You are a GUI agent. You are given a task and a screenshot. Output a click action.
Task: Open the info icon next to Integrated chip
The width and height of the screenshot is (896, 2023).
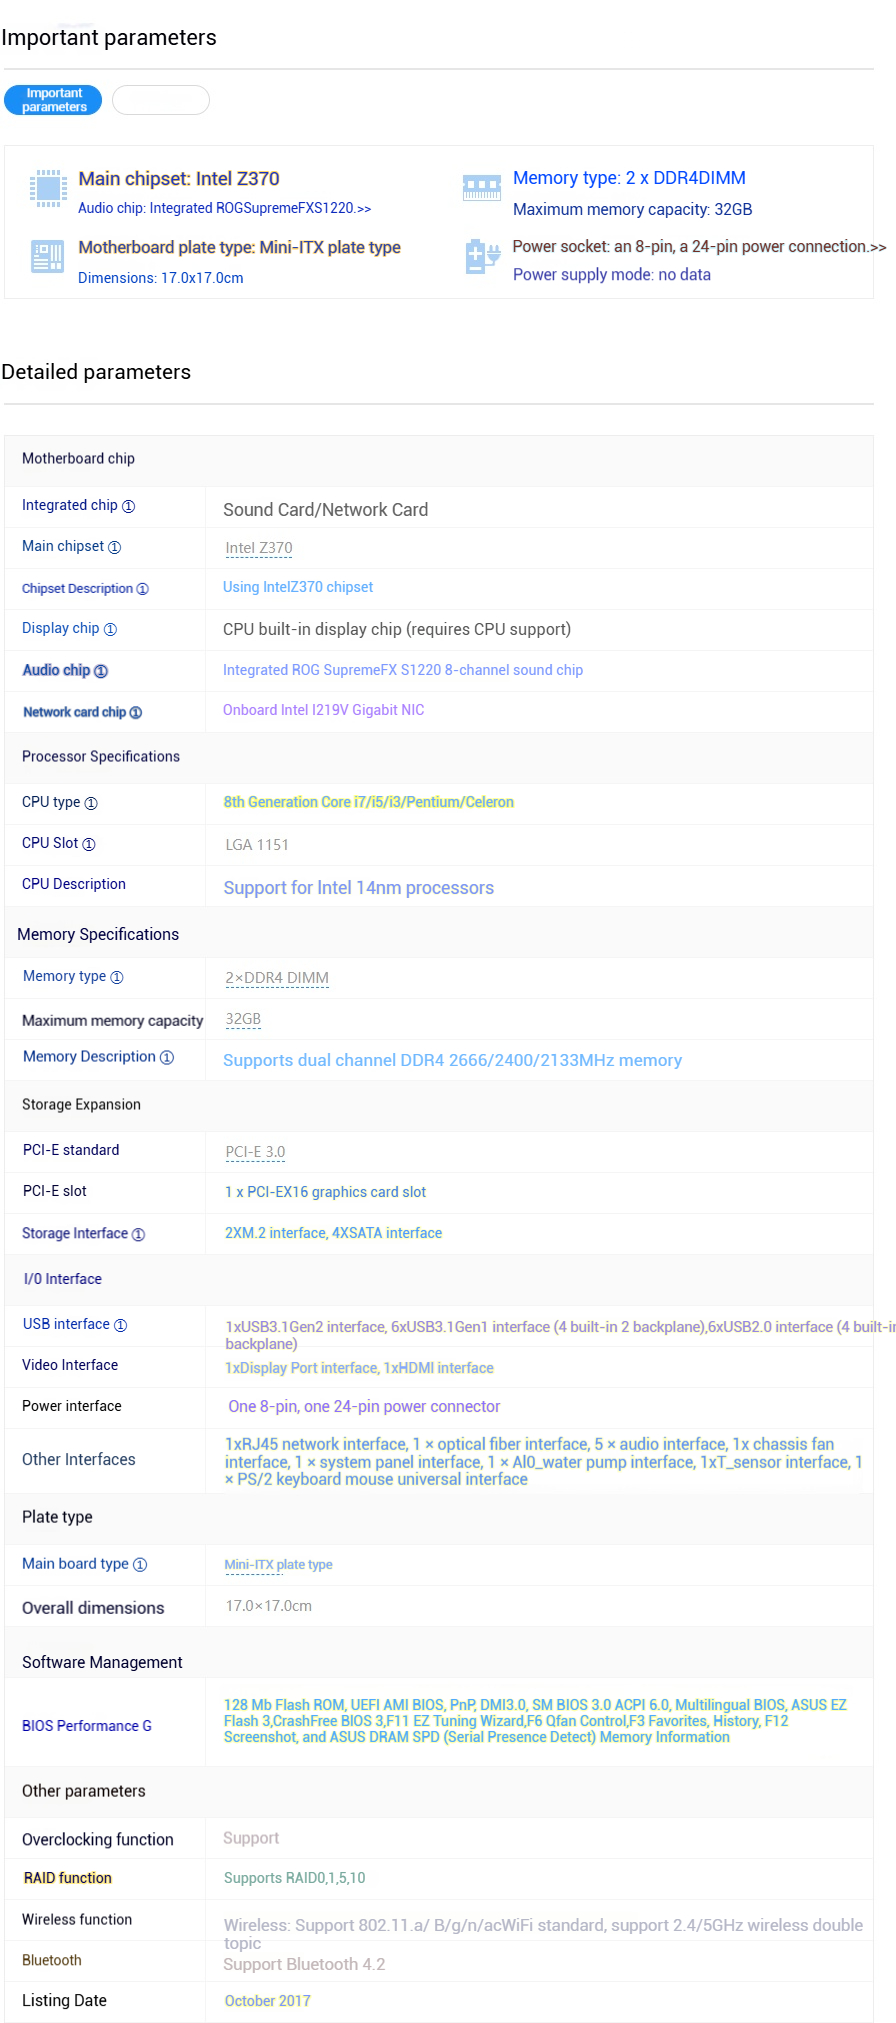pyautogui.click(x=128, y=506)
